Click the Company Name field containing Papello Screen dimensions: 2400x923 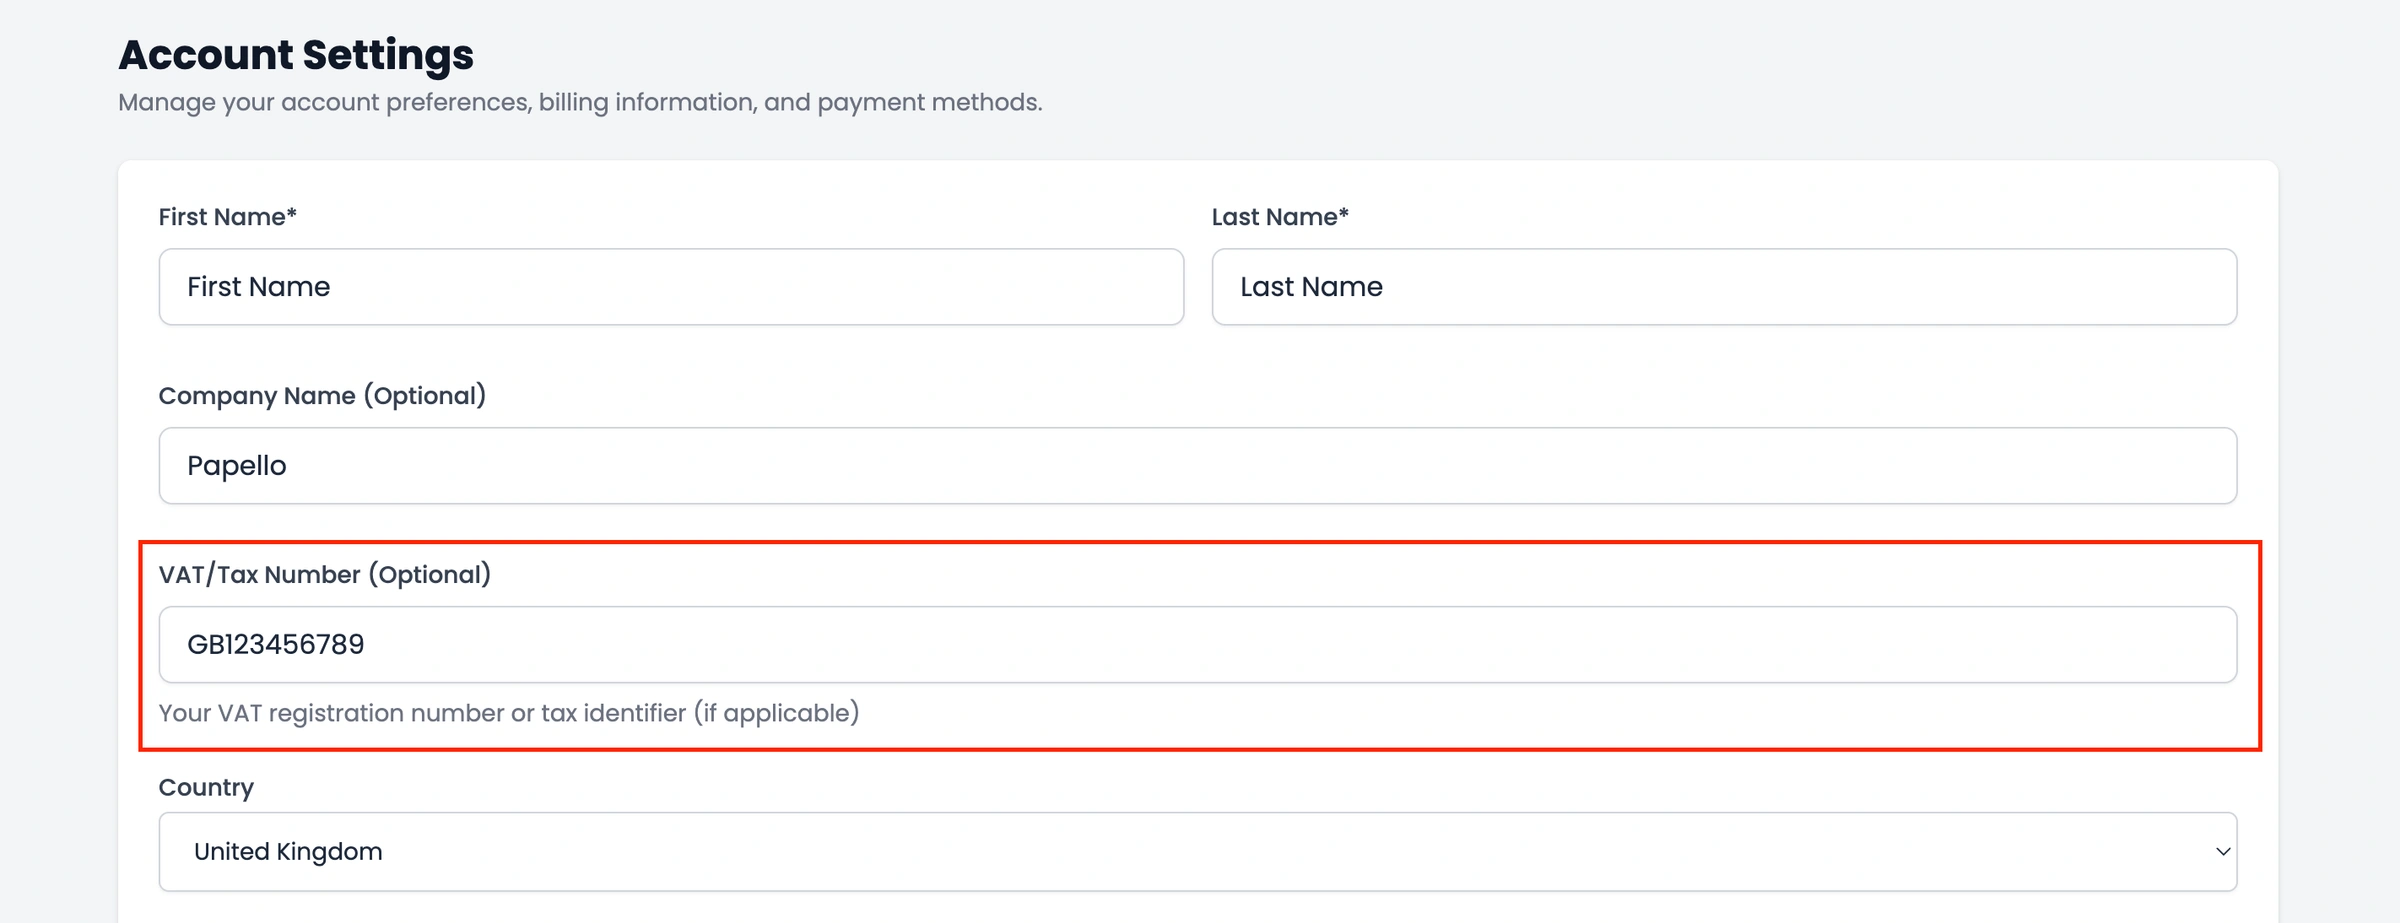[x=1197, y=466]
